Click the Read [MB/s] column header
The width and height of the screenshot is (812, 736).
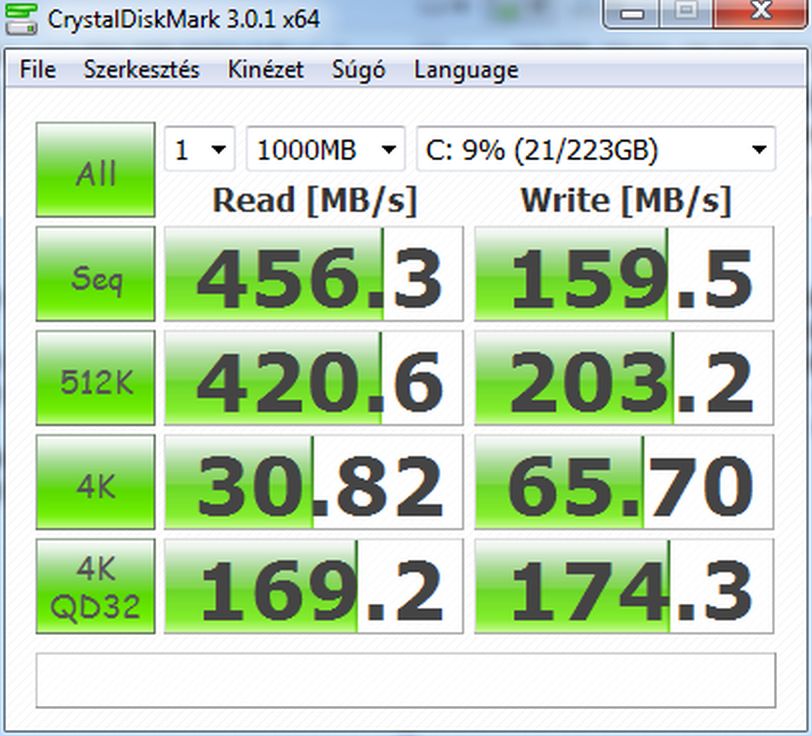tap(315, 201)
